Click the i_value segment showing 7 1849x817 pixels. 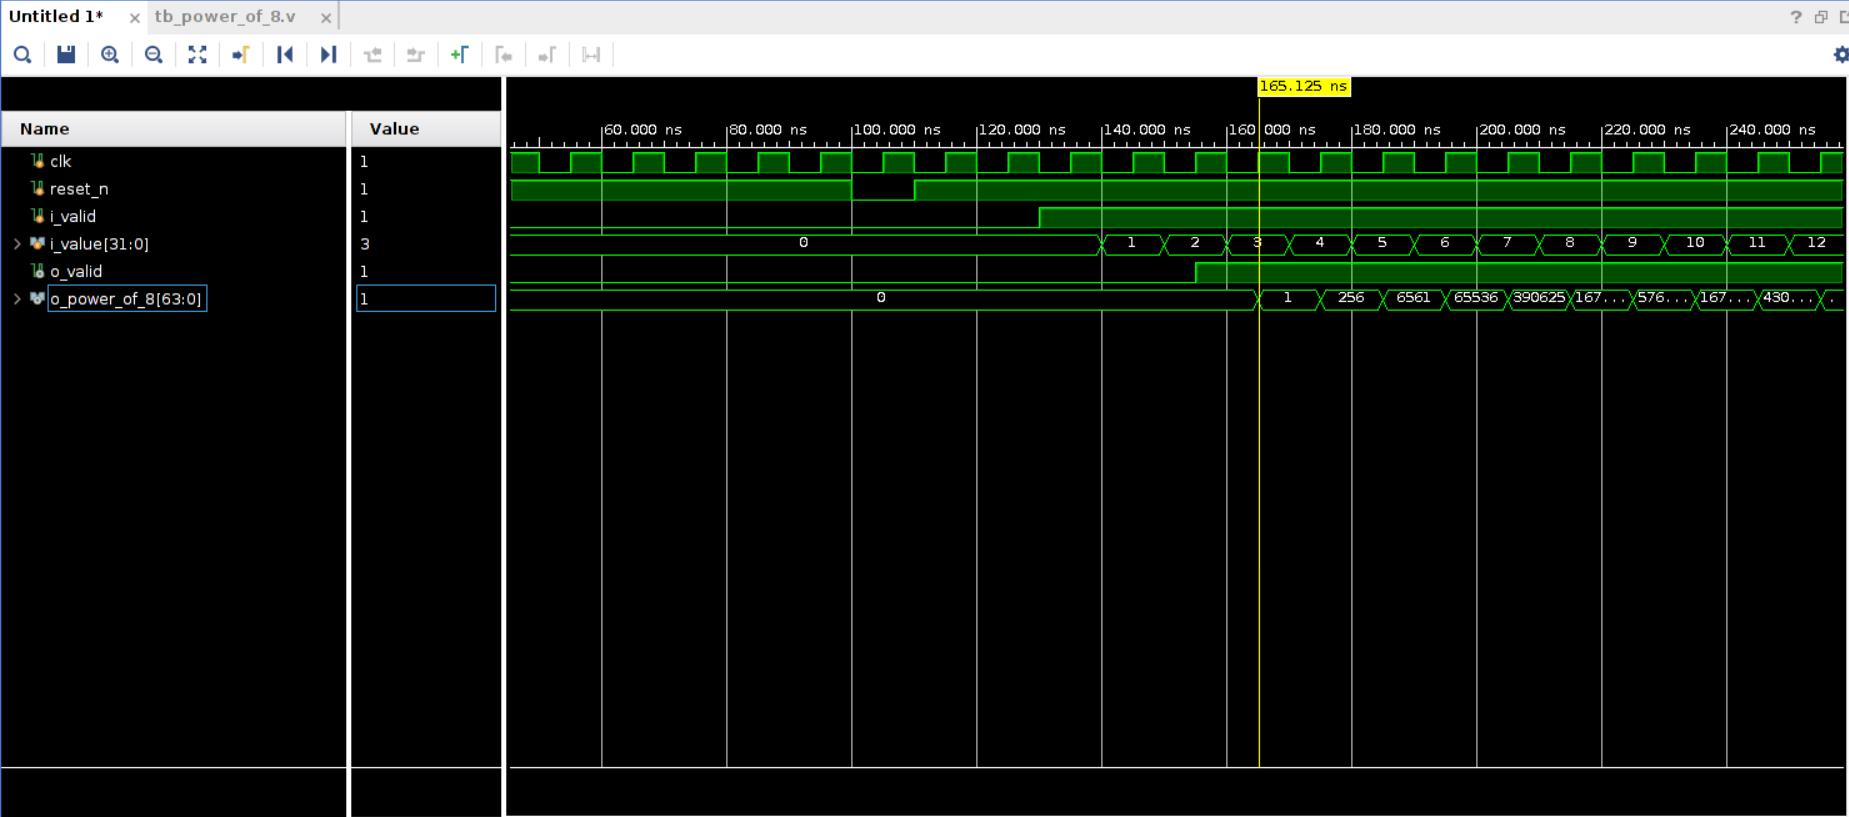(x=1507, y=243)
